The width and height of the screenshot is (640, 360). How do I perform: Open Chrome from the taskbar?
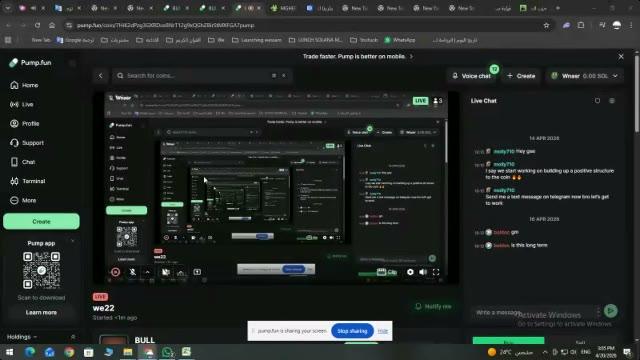click(69, 352)
